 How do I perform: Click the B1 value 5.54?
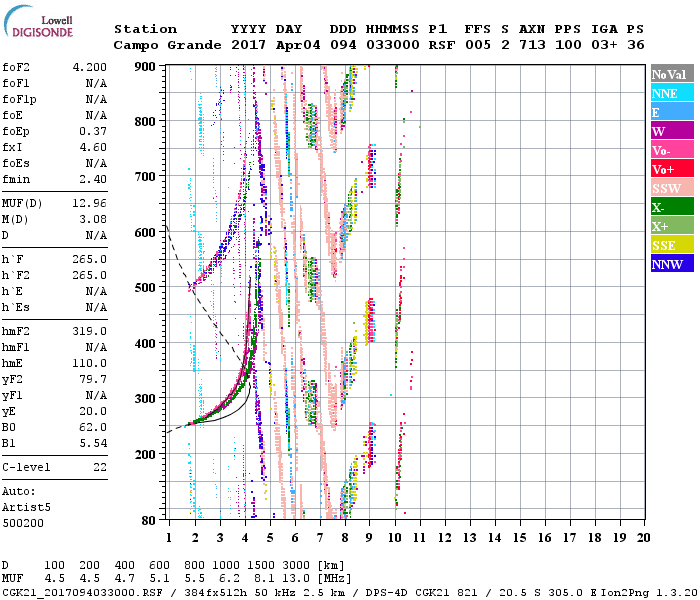pyautogui.click(x=93, y=443)
